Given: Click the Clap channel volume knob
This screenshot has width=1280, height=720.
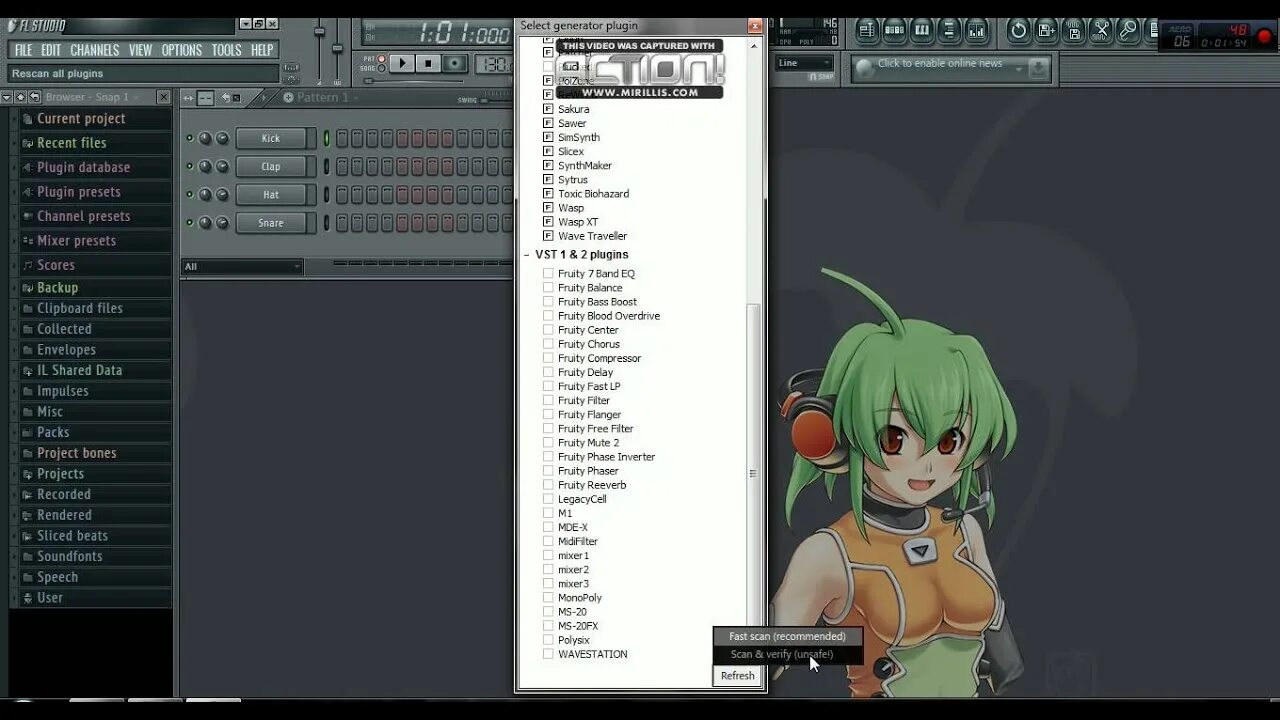Looking at the screenshot, I should [x=222, y=166].
